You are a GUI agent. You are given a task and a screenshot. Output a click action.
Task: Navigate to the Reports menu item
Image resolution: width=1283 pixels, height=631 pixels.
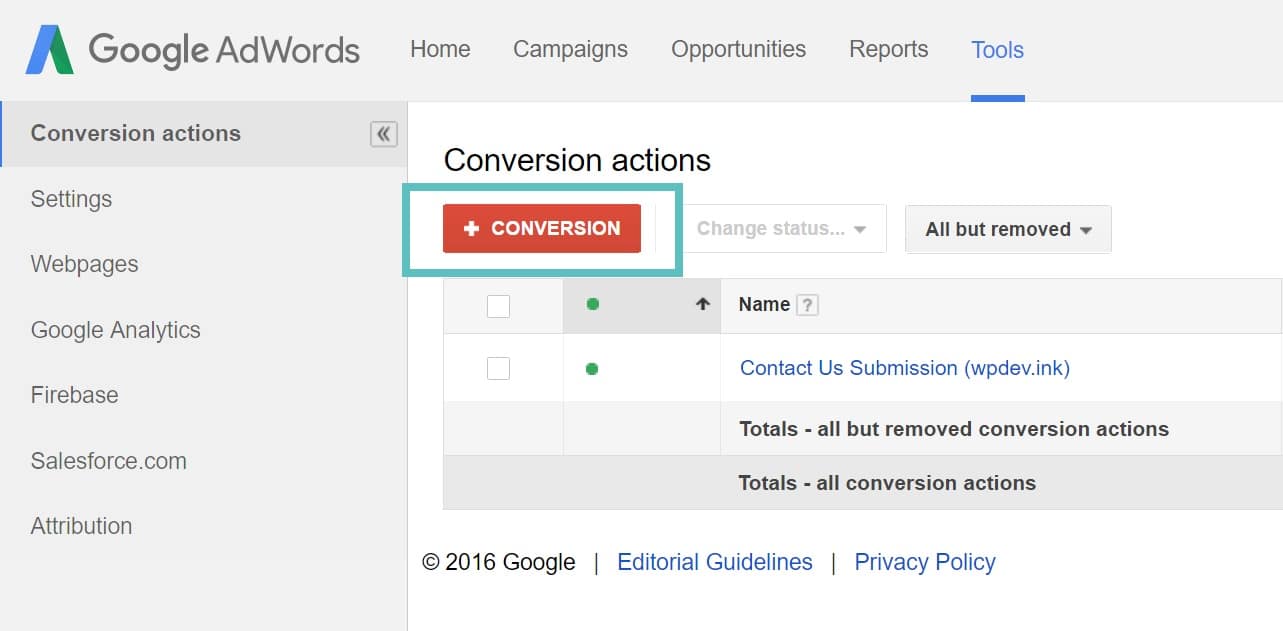pyautogui.click(x=888, y=48)
